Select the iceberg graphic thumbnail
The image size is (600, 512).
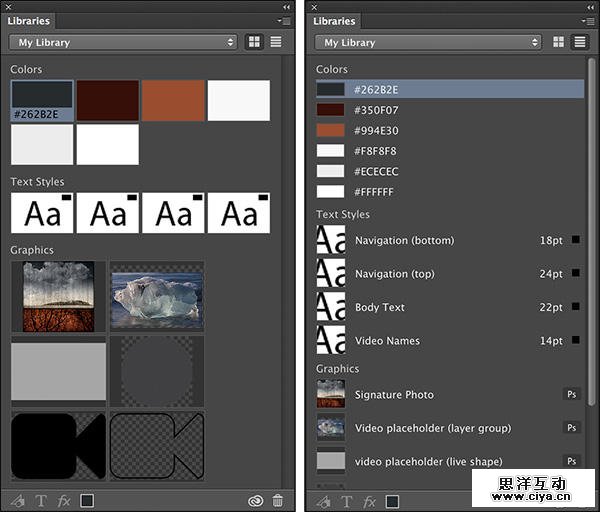click(x=157, y=297)
